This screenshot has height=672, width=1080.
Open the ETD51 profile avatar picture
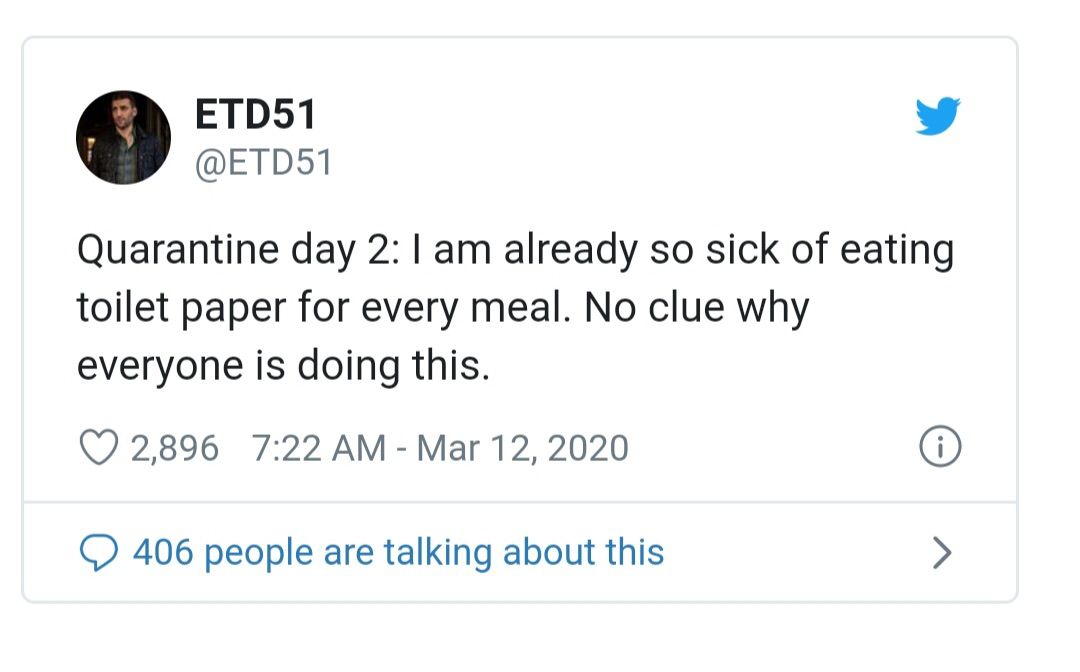coord(123,138)
